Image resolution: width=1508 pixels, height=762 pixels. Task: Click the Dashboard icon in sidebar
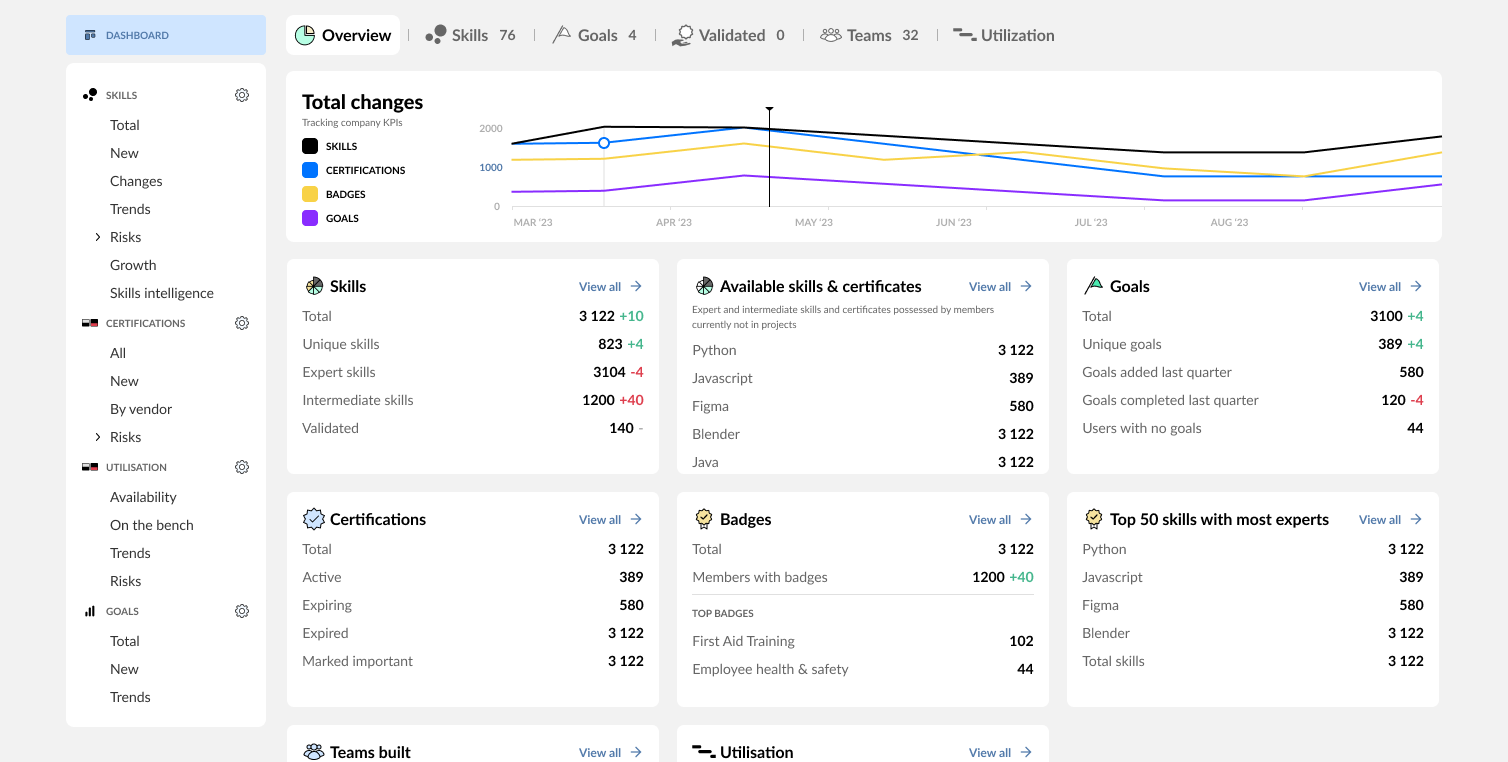click(x=90, y=35)
